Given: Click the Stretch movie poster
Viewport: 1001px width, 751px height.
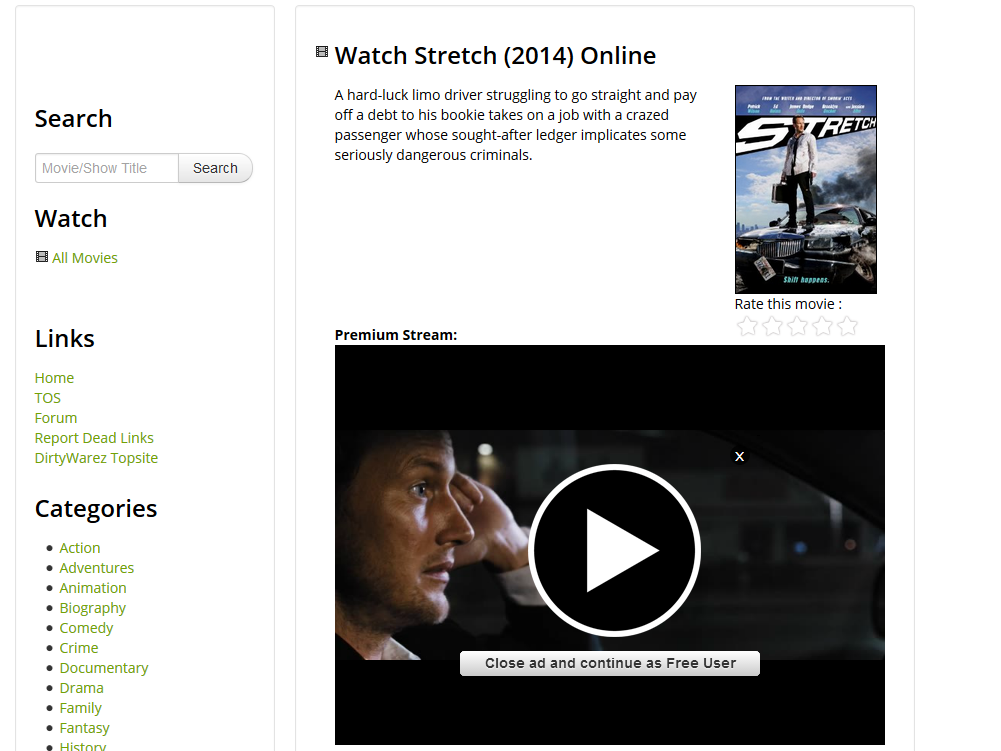Looking at the screenshot, I should 806,189.
